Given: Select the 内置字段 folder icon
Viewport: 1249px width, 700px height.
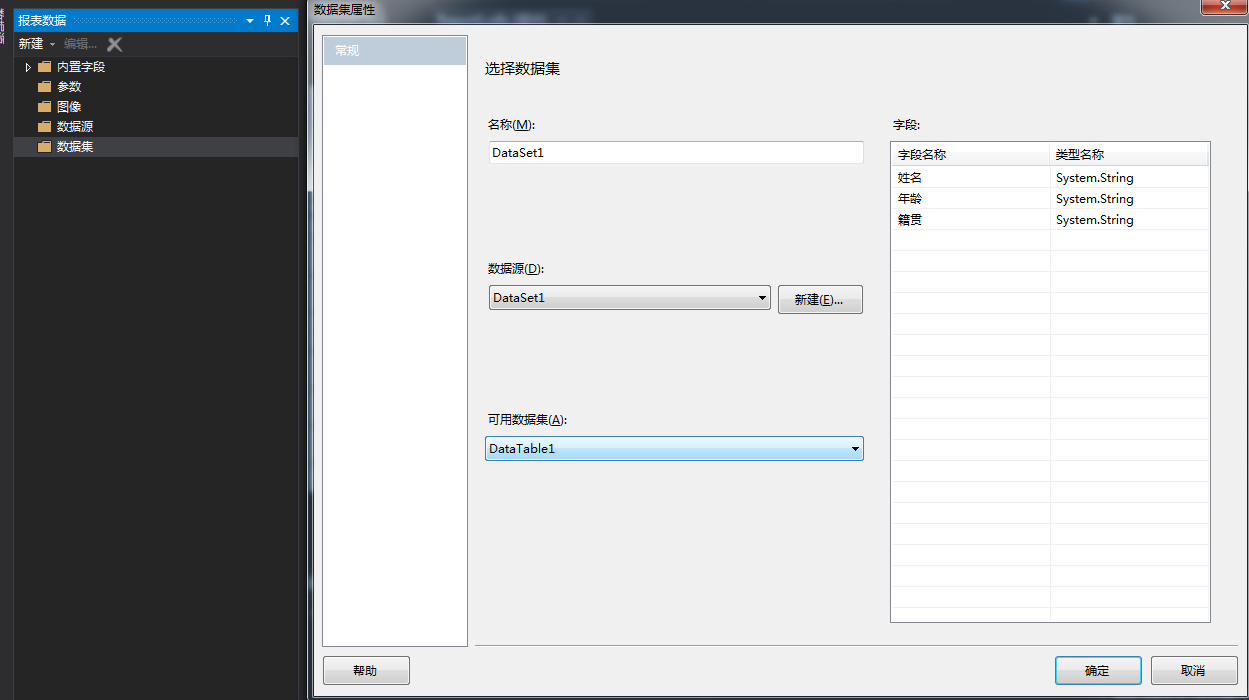Looking at the screenshot, I should tap(44, 66).
